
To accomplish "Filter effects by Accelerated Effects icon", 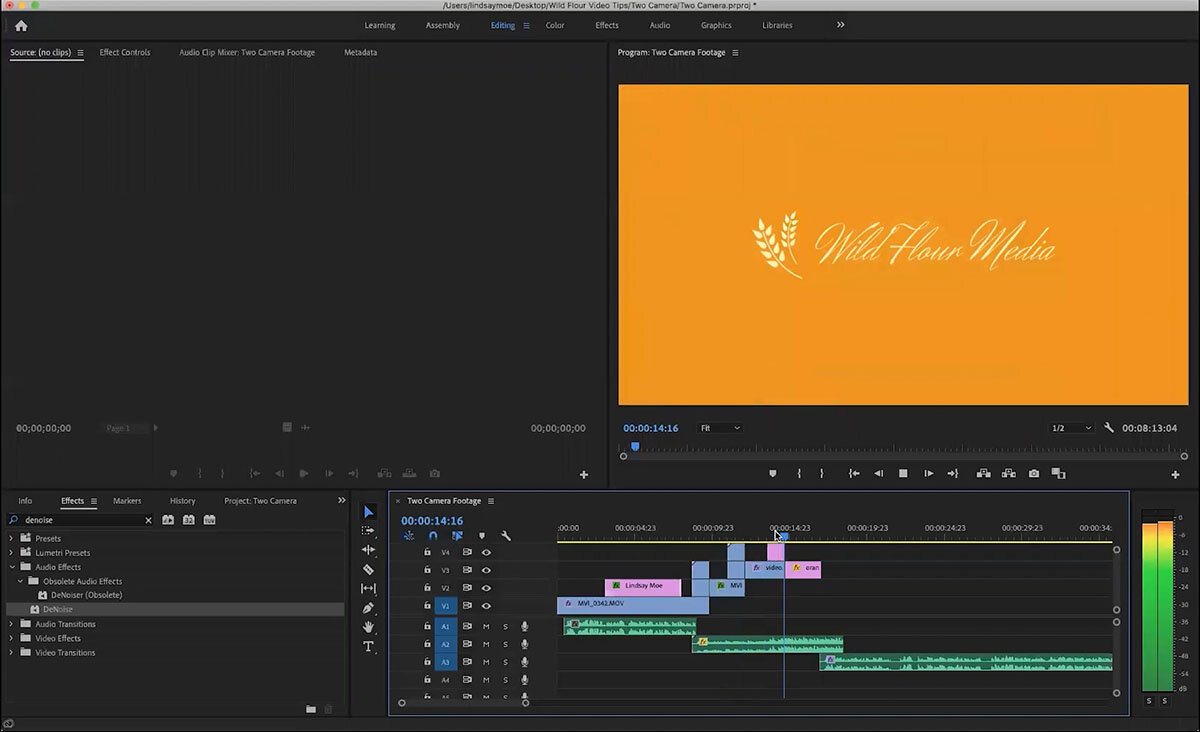I will click(x=168, y=520).
